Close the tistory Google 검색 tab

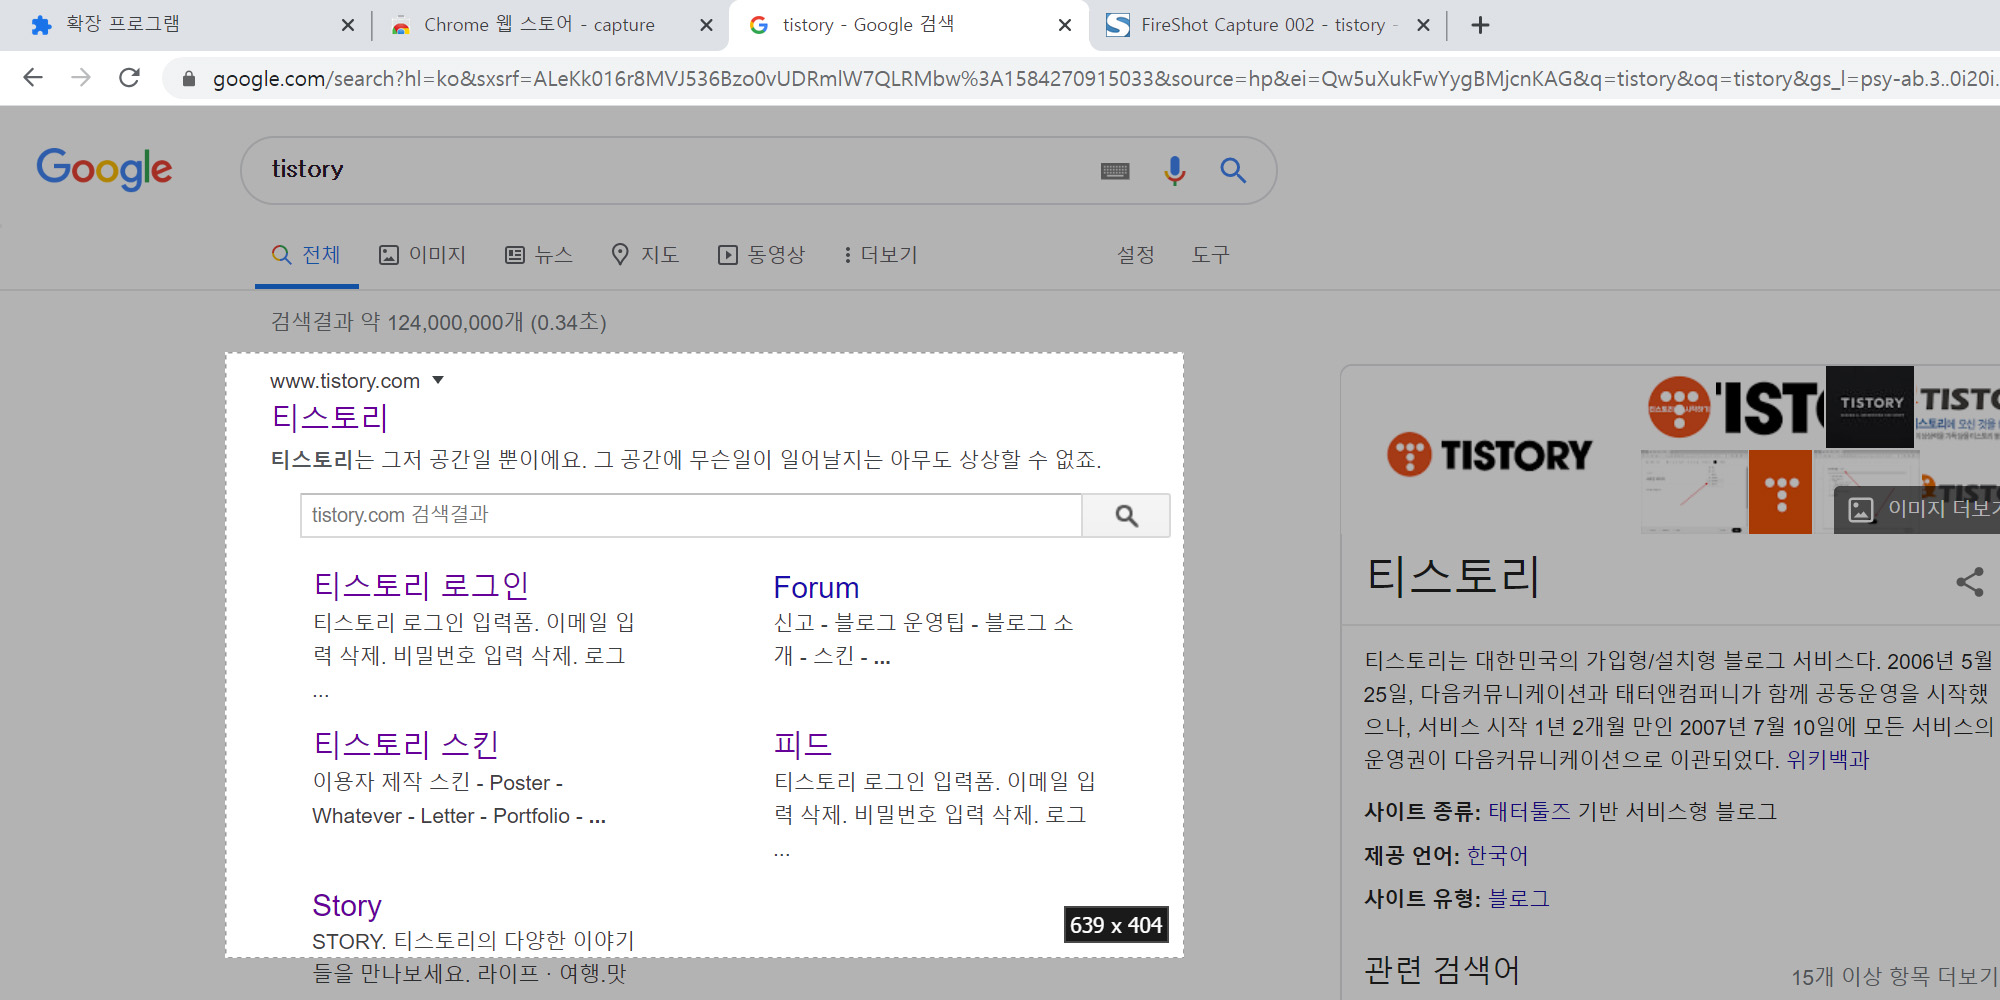[1065, 25]
